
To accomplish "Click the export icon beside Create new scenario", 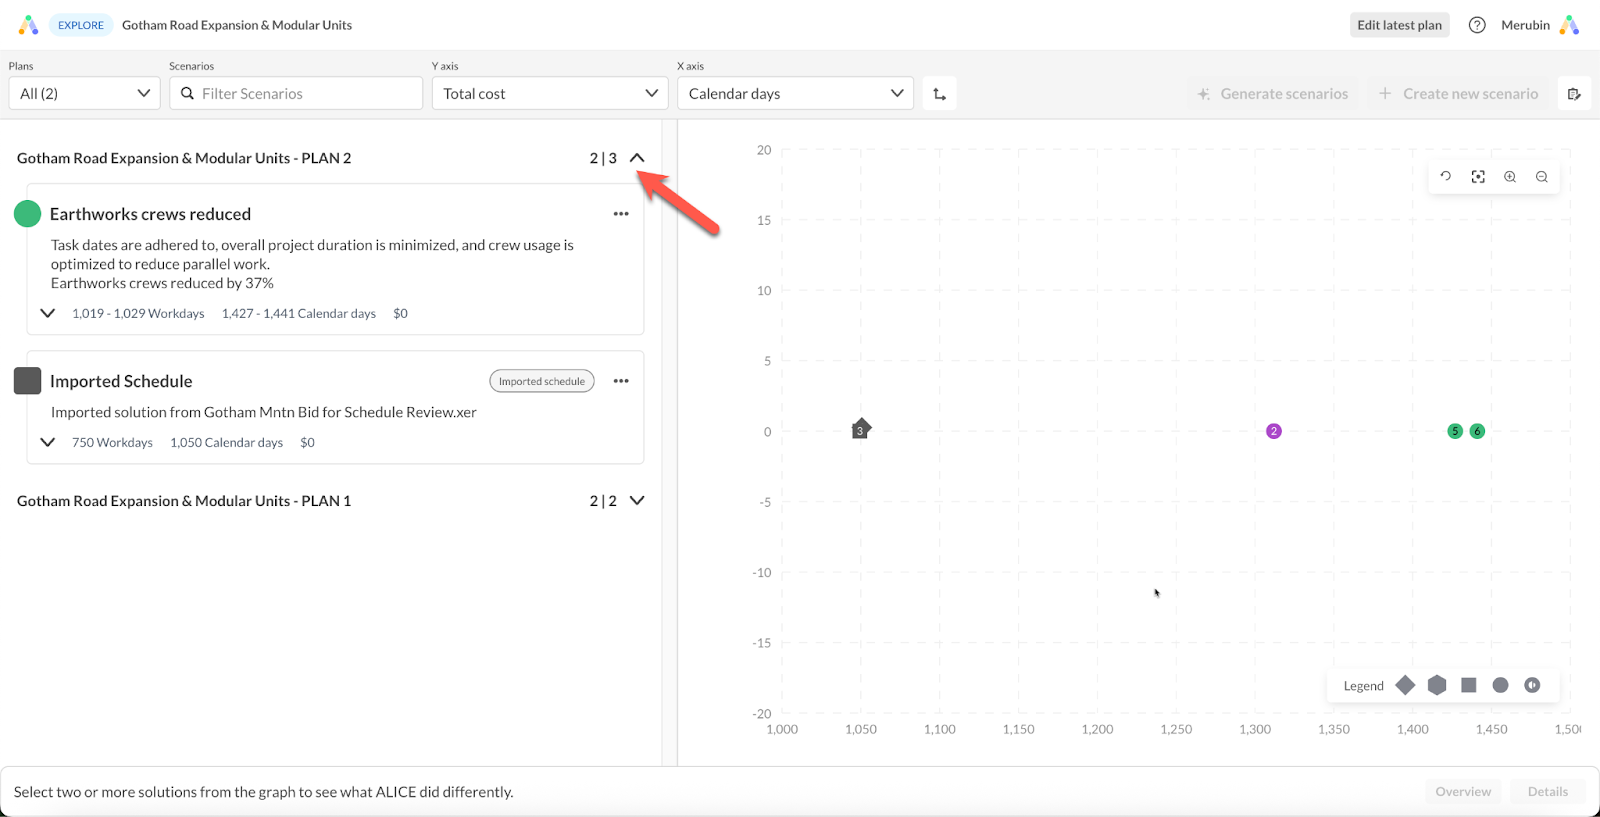I will (1574, 94).
